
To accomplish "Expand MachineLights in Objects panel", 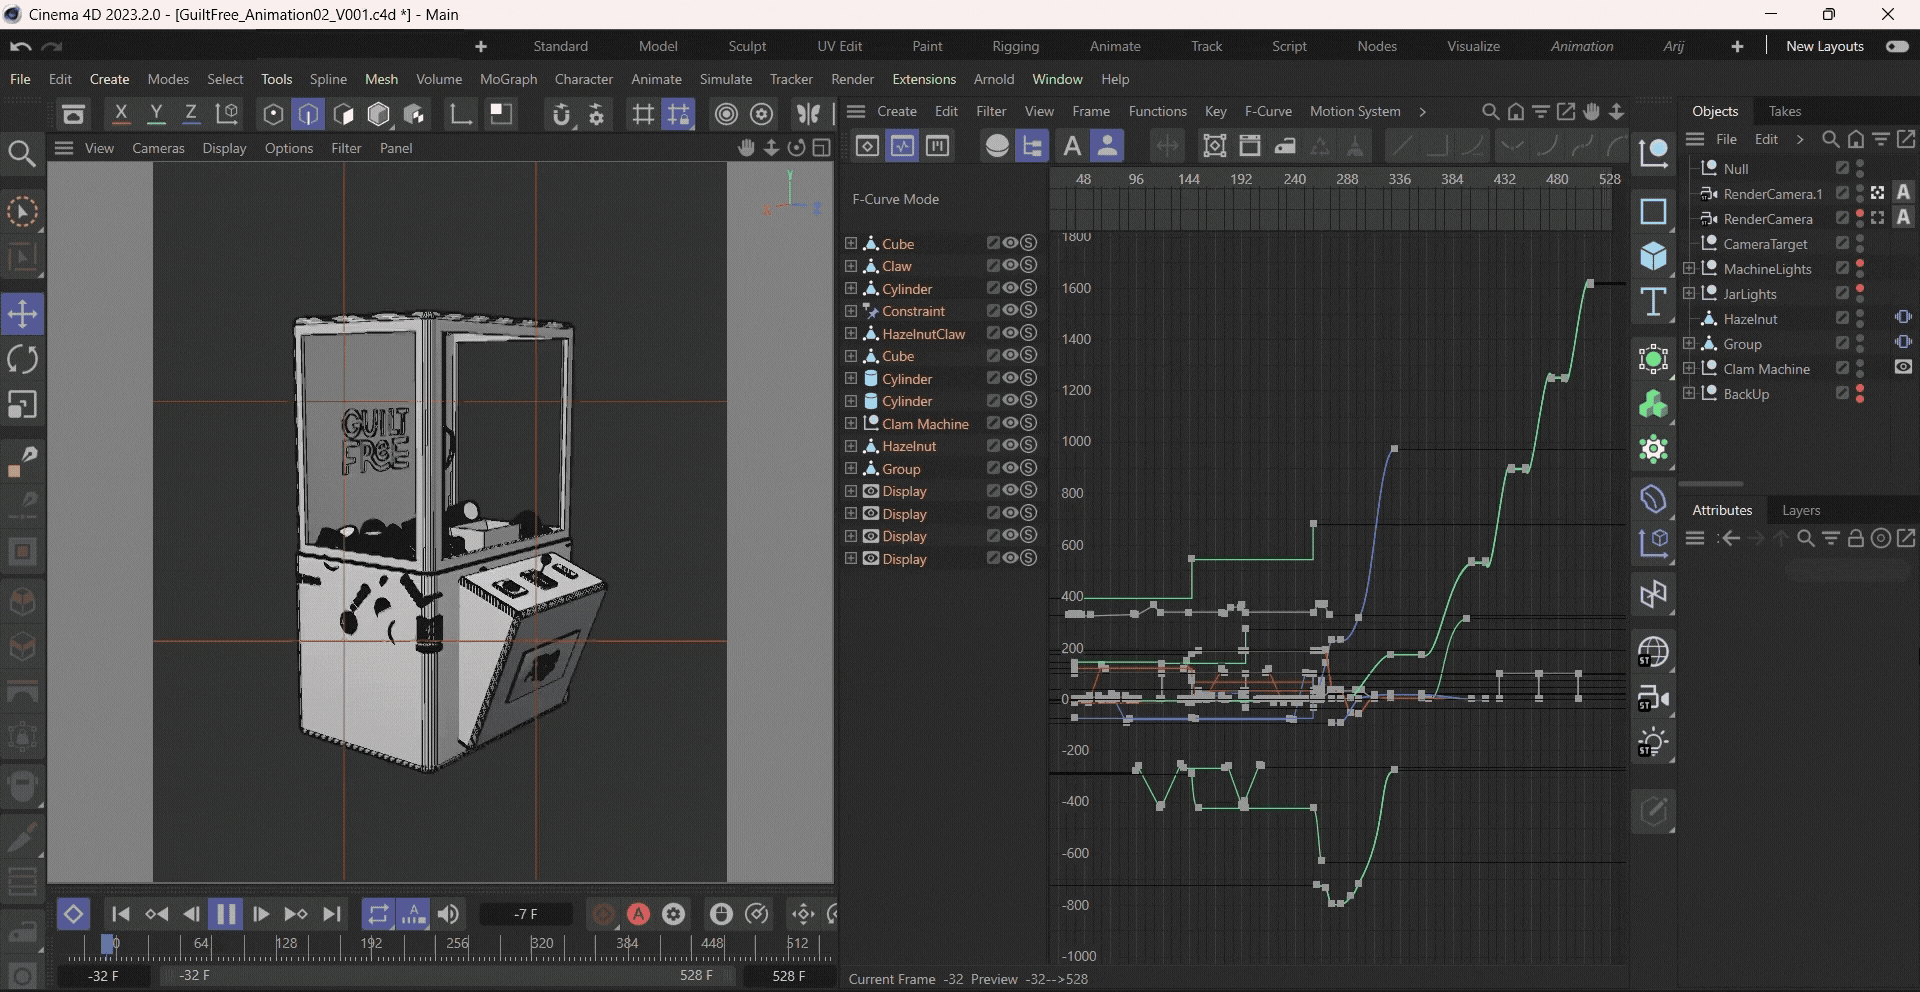I will [x=1689, y=269].
